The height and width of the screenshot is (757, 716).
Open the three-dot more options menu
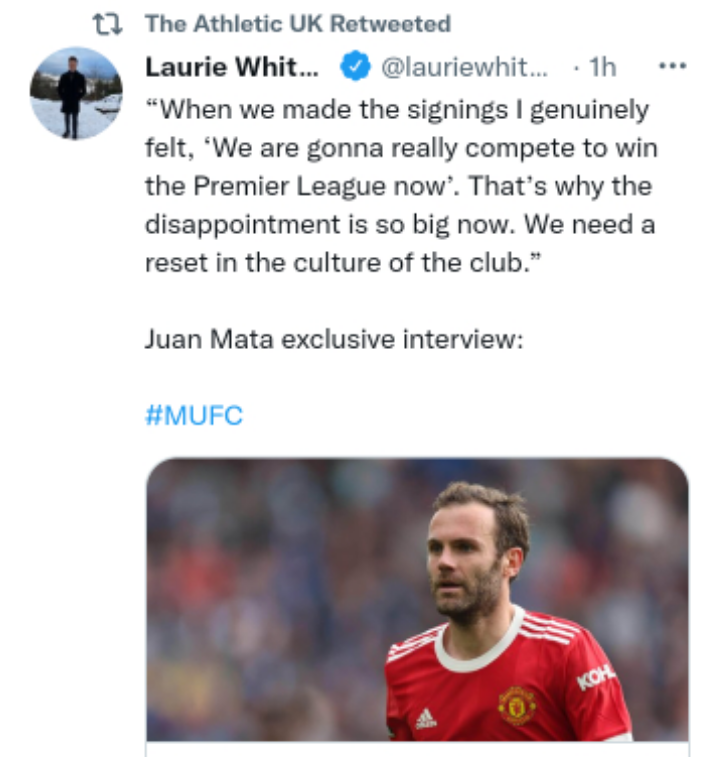point(673,66)
